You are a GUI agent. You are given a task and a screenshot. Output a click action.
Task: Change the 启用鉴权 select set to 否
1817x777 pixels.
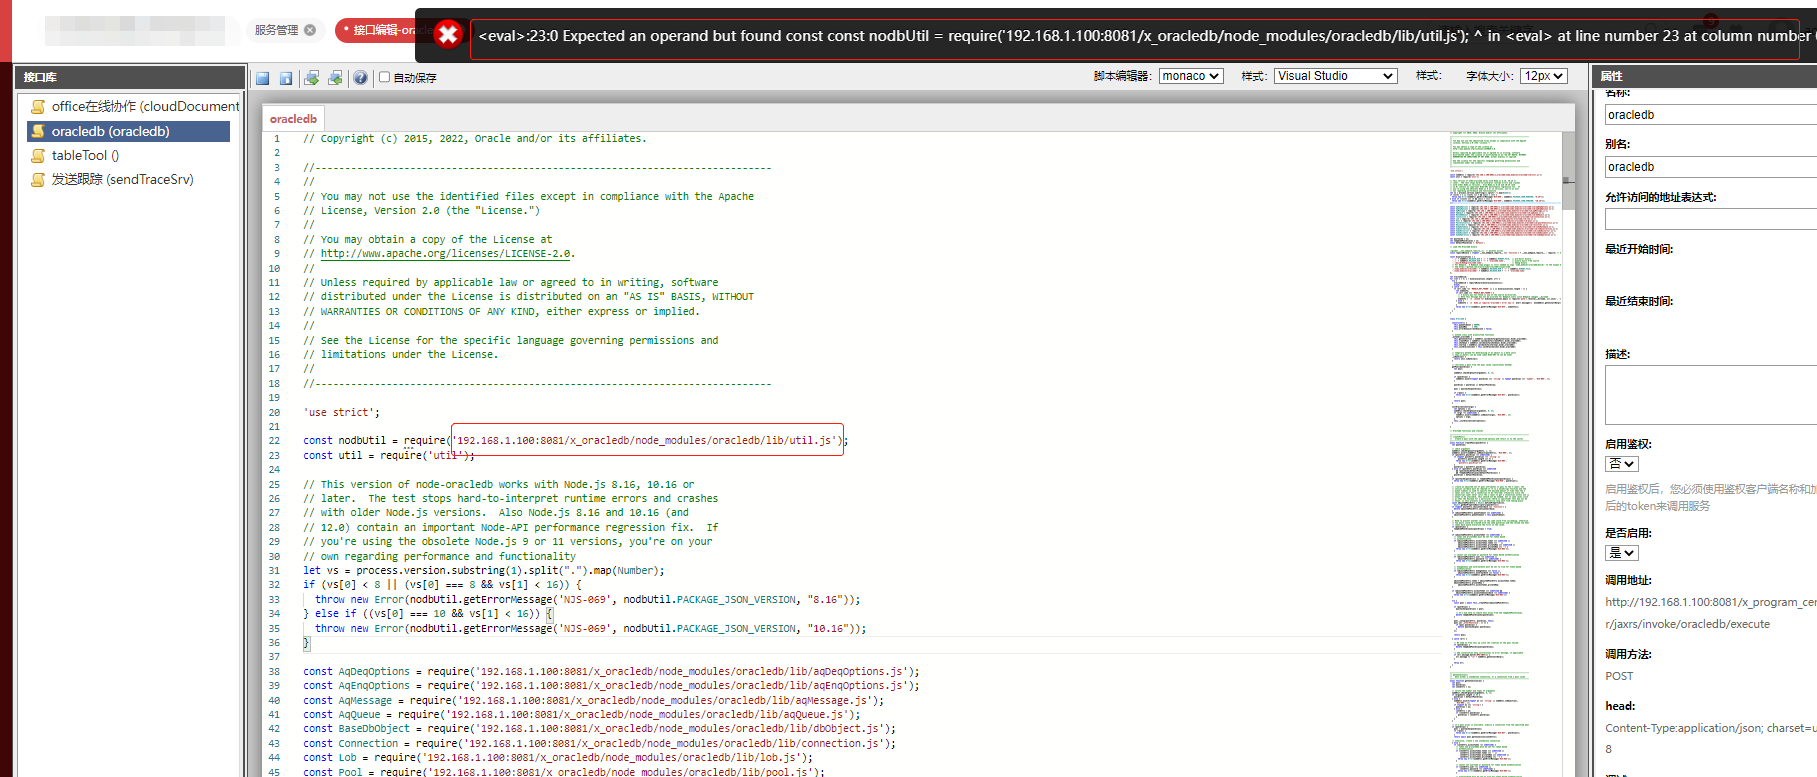click(x=1621, y=464)
